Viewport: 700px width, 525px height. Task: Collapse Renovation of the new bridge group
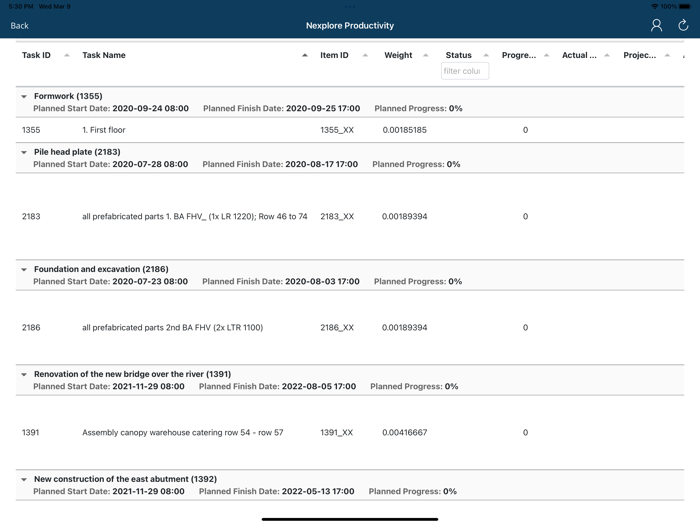[x=24, y=375]
